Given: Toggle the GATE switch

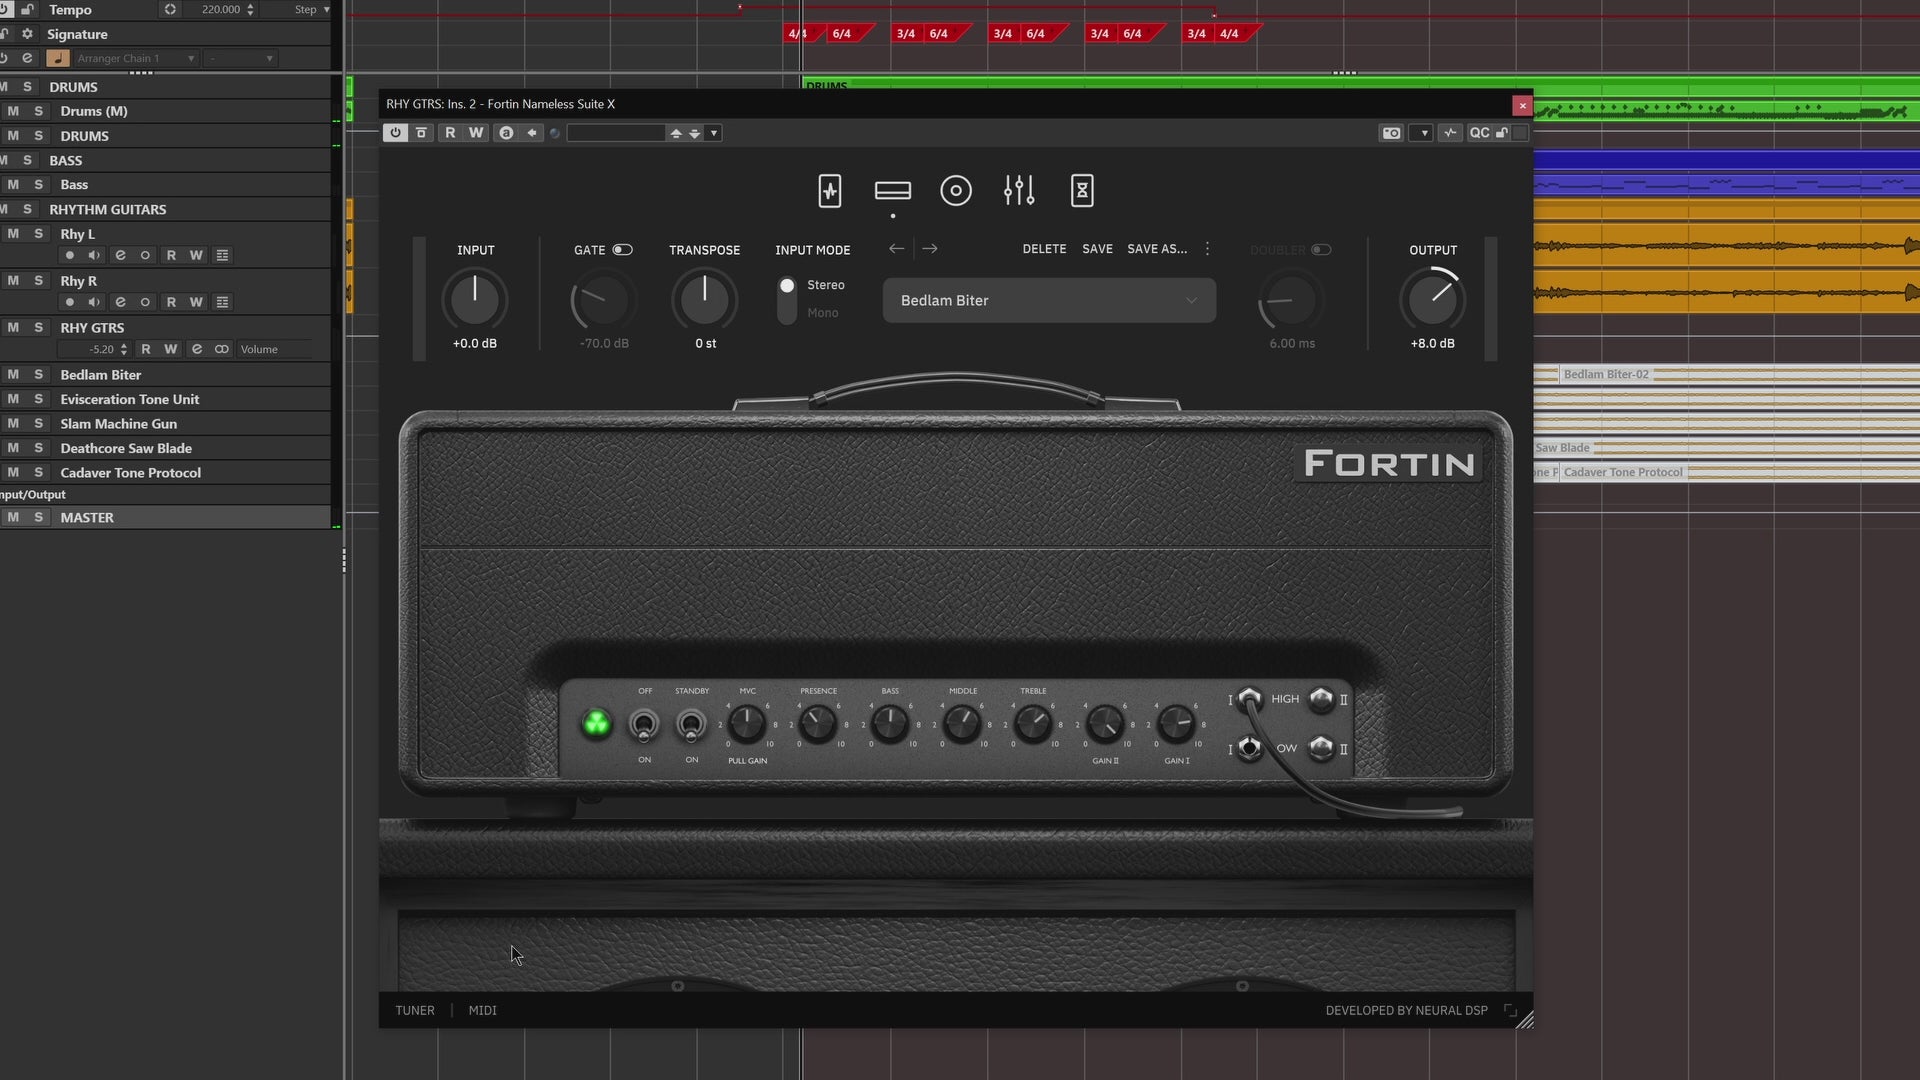Looking at the screenshot, I should [622, 250].
